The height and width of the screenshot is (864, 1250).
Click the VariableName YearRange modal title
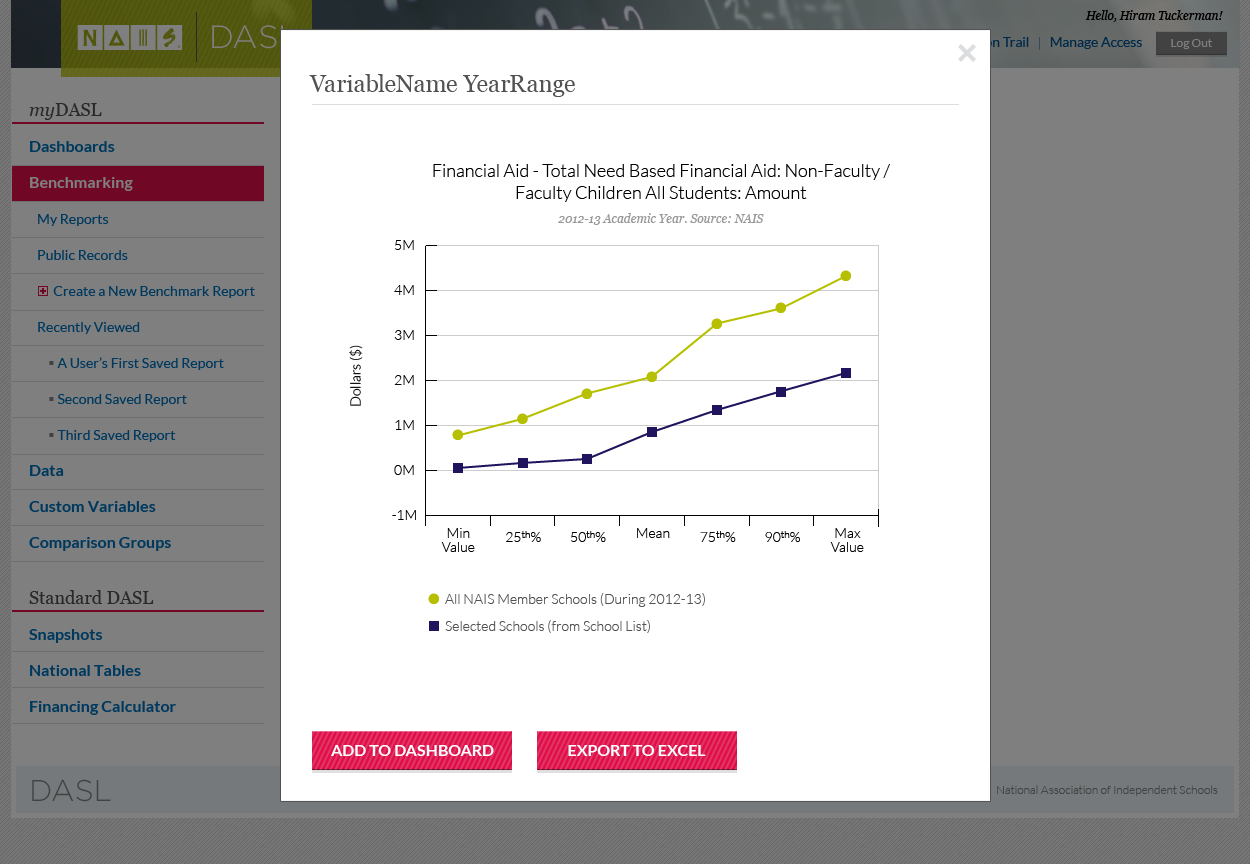click(443, 84)
